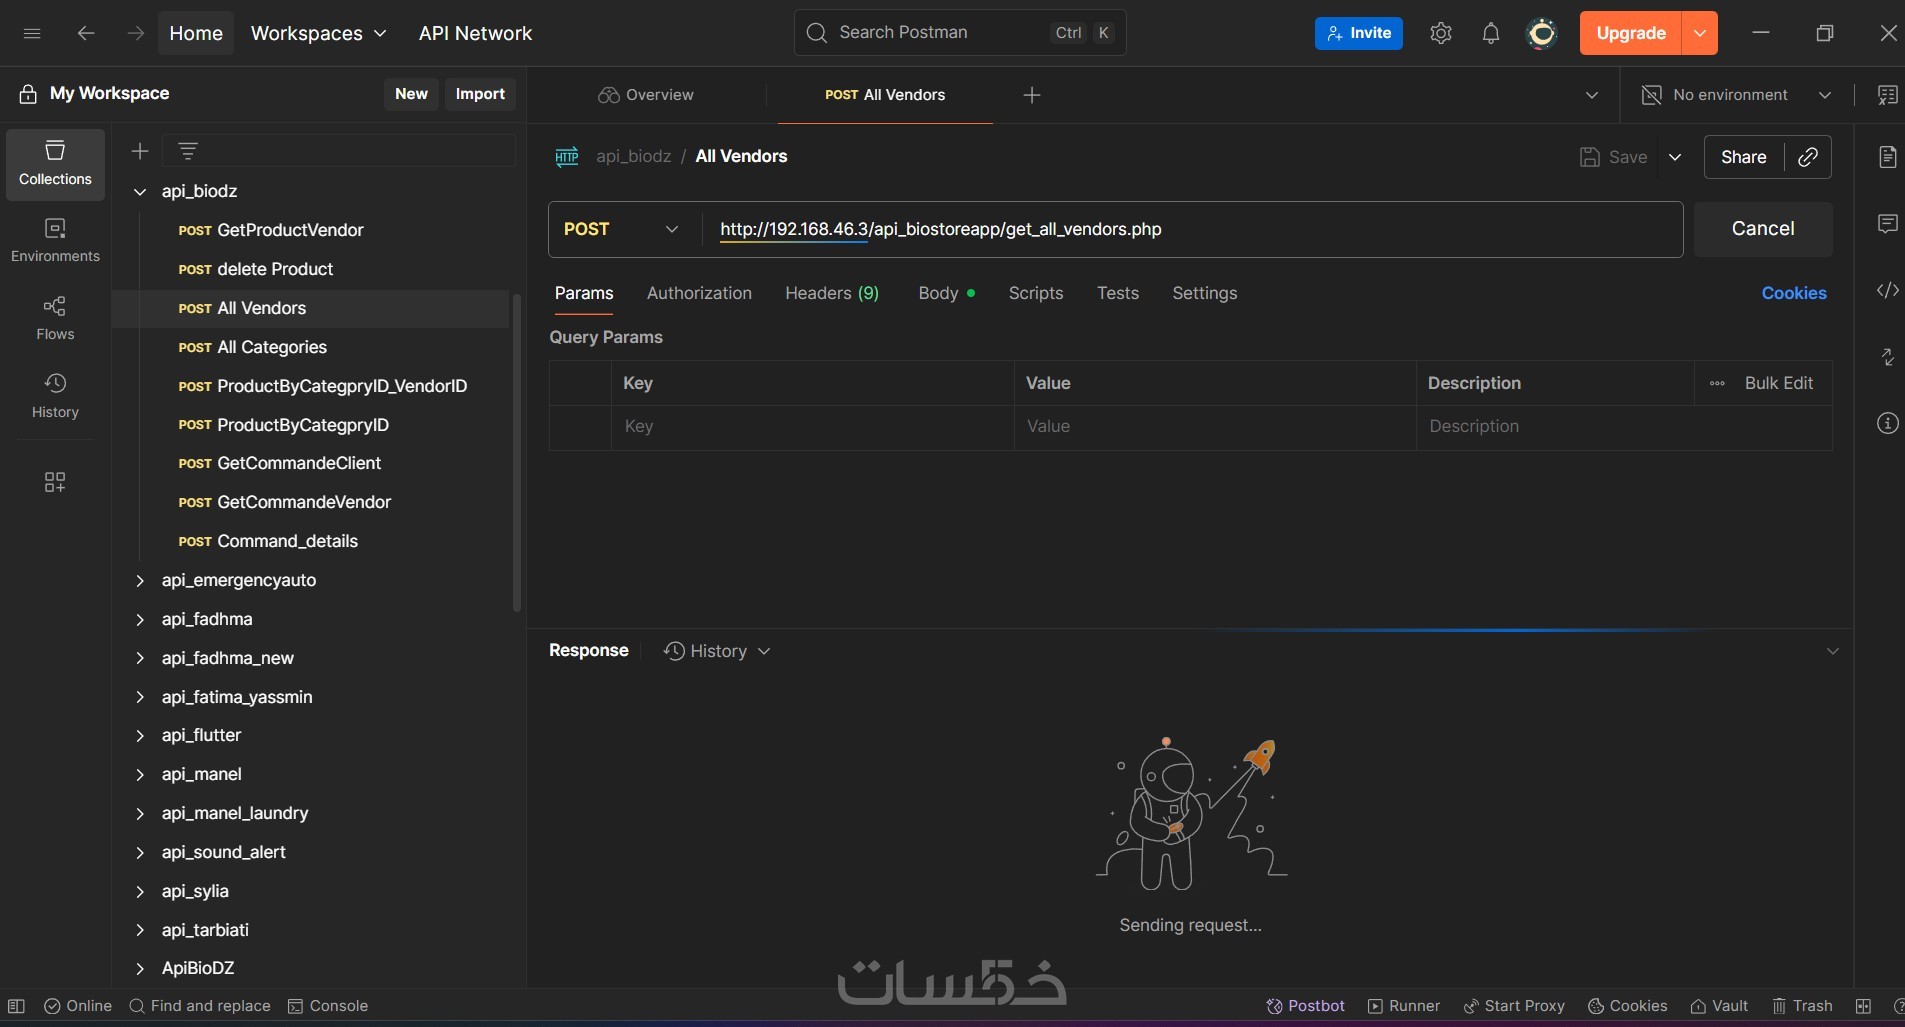Copy request link with the link icon
Screen dimensions: 1905x1027
1808,157
